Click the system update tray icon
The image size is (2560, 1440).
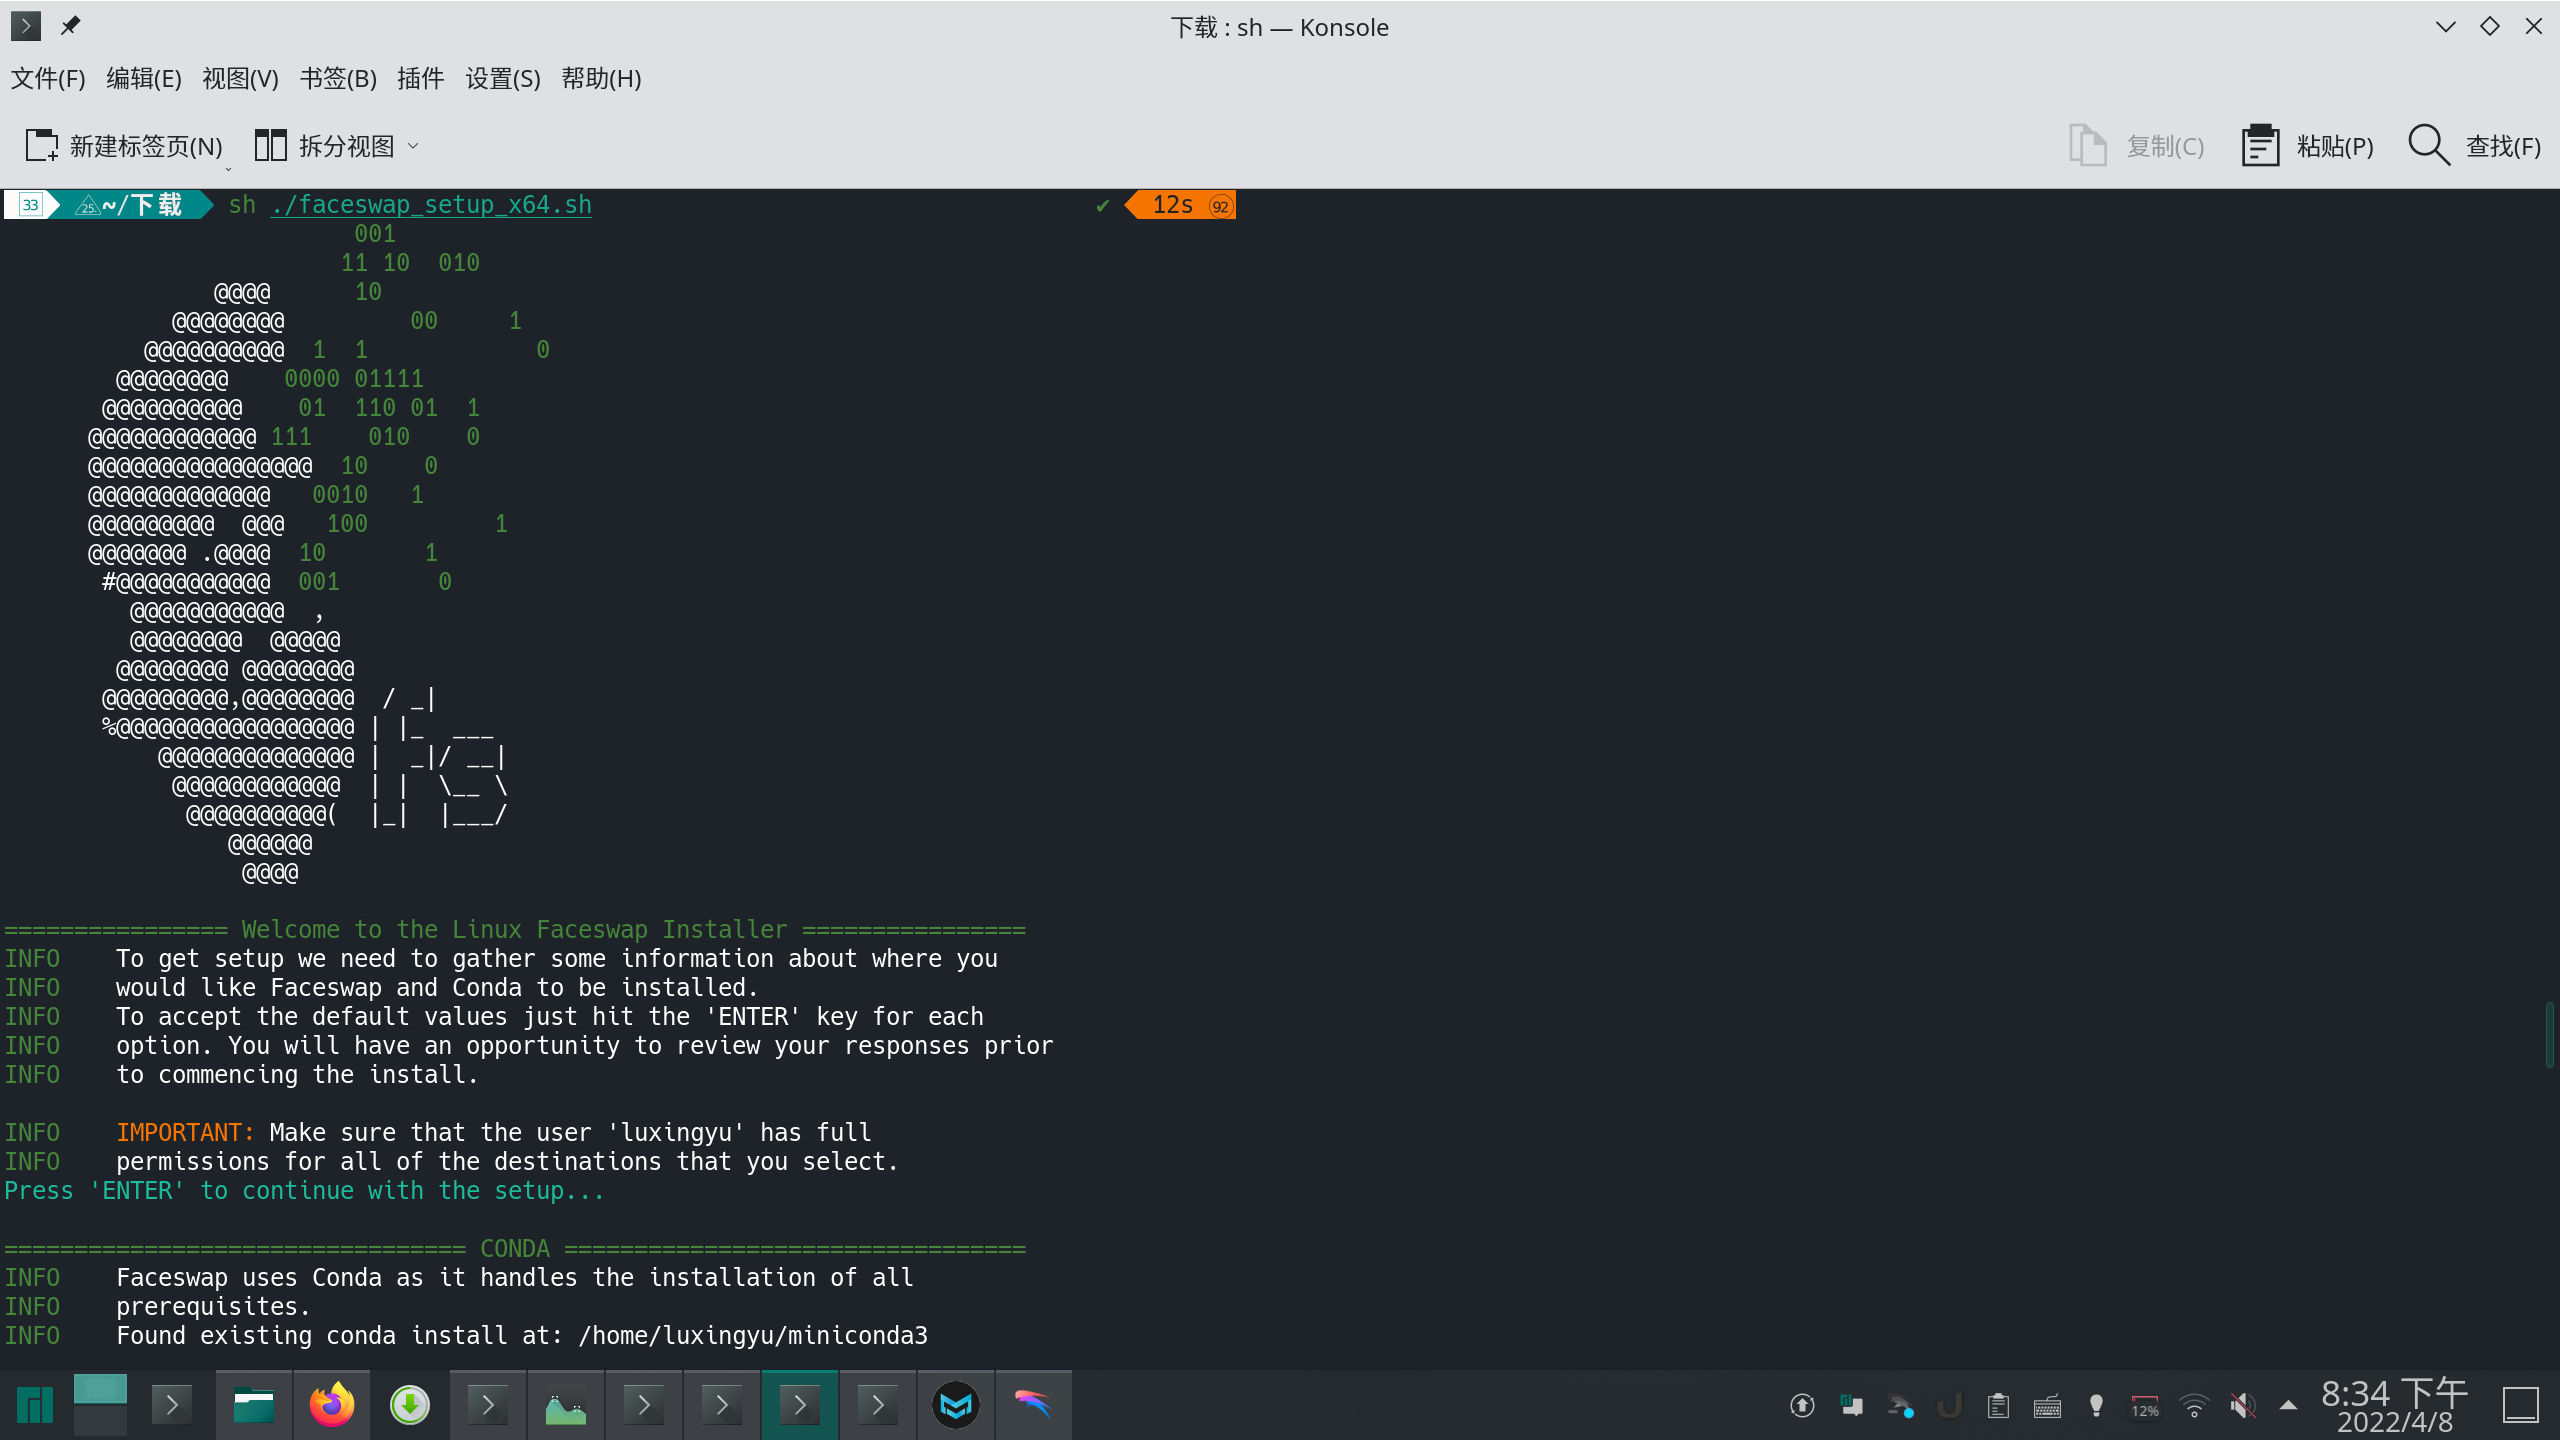tap(1802, 1406)
